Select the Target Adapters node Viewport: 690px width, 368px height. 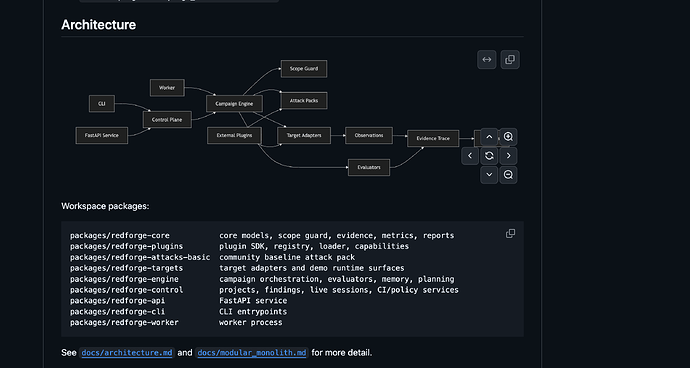click(x=304, y=136)
